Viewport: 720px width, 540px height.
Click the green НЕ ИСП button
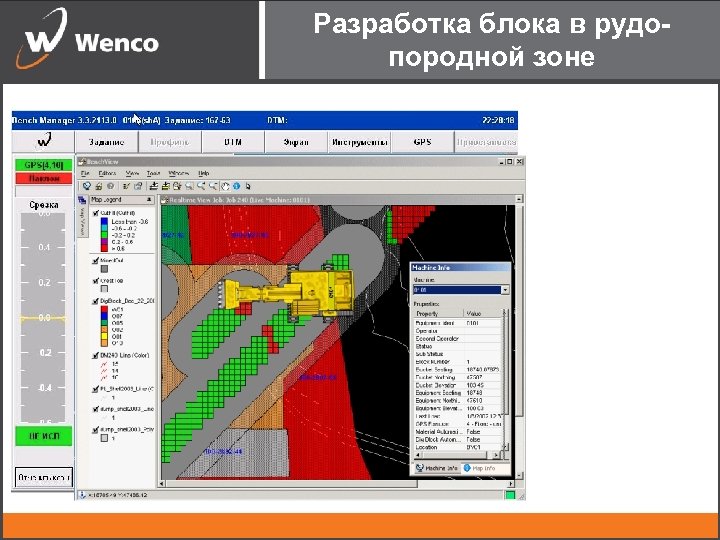[44, 436]
